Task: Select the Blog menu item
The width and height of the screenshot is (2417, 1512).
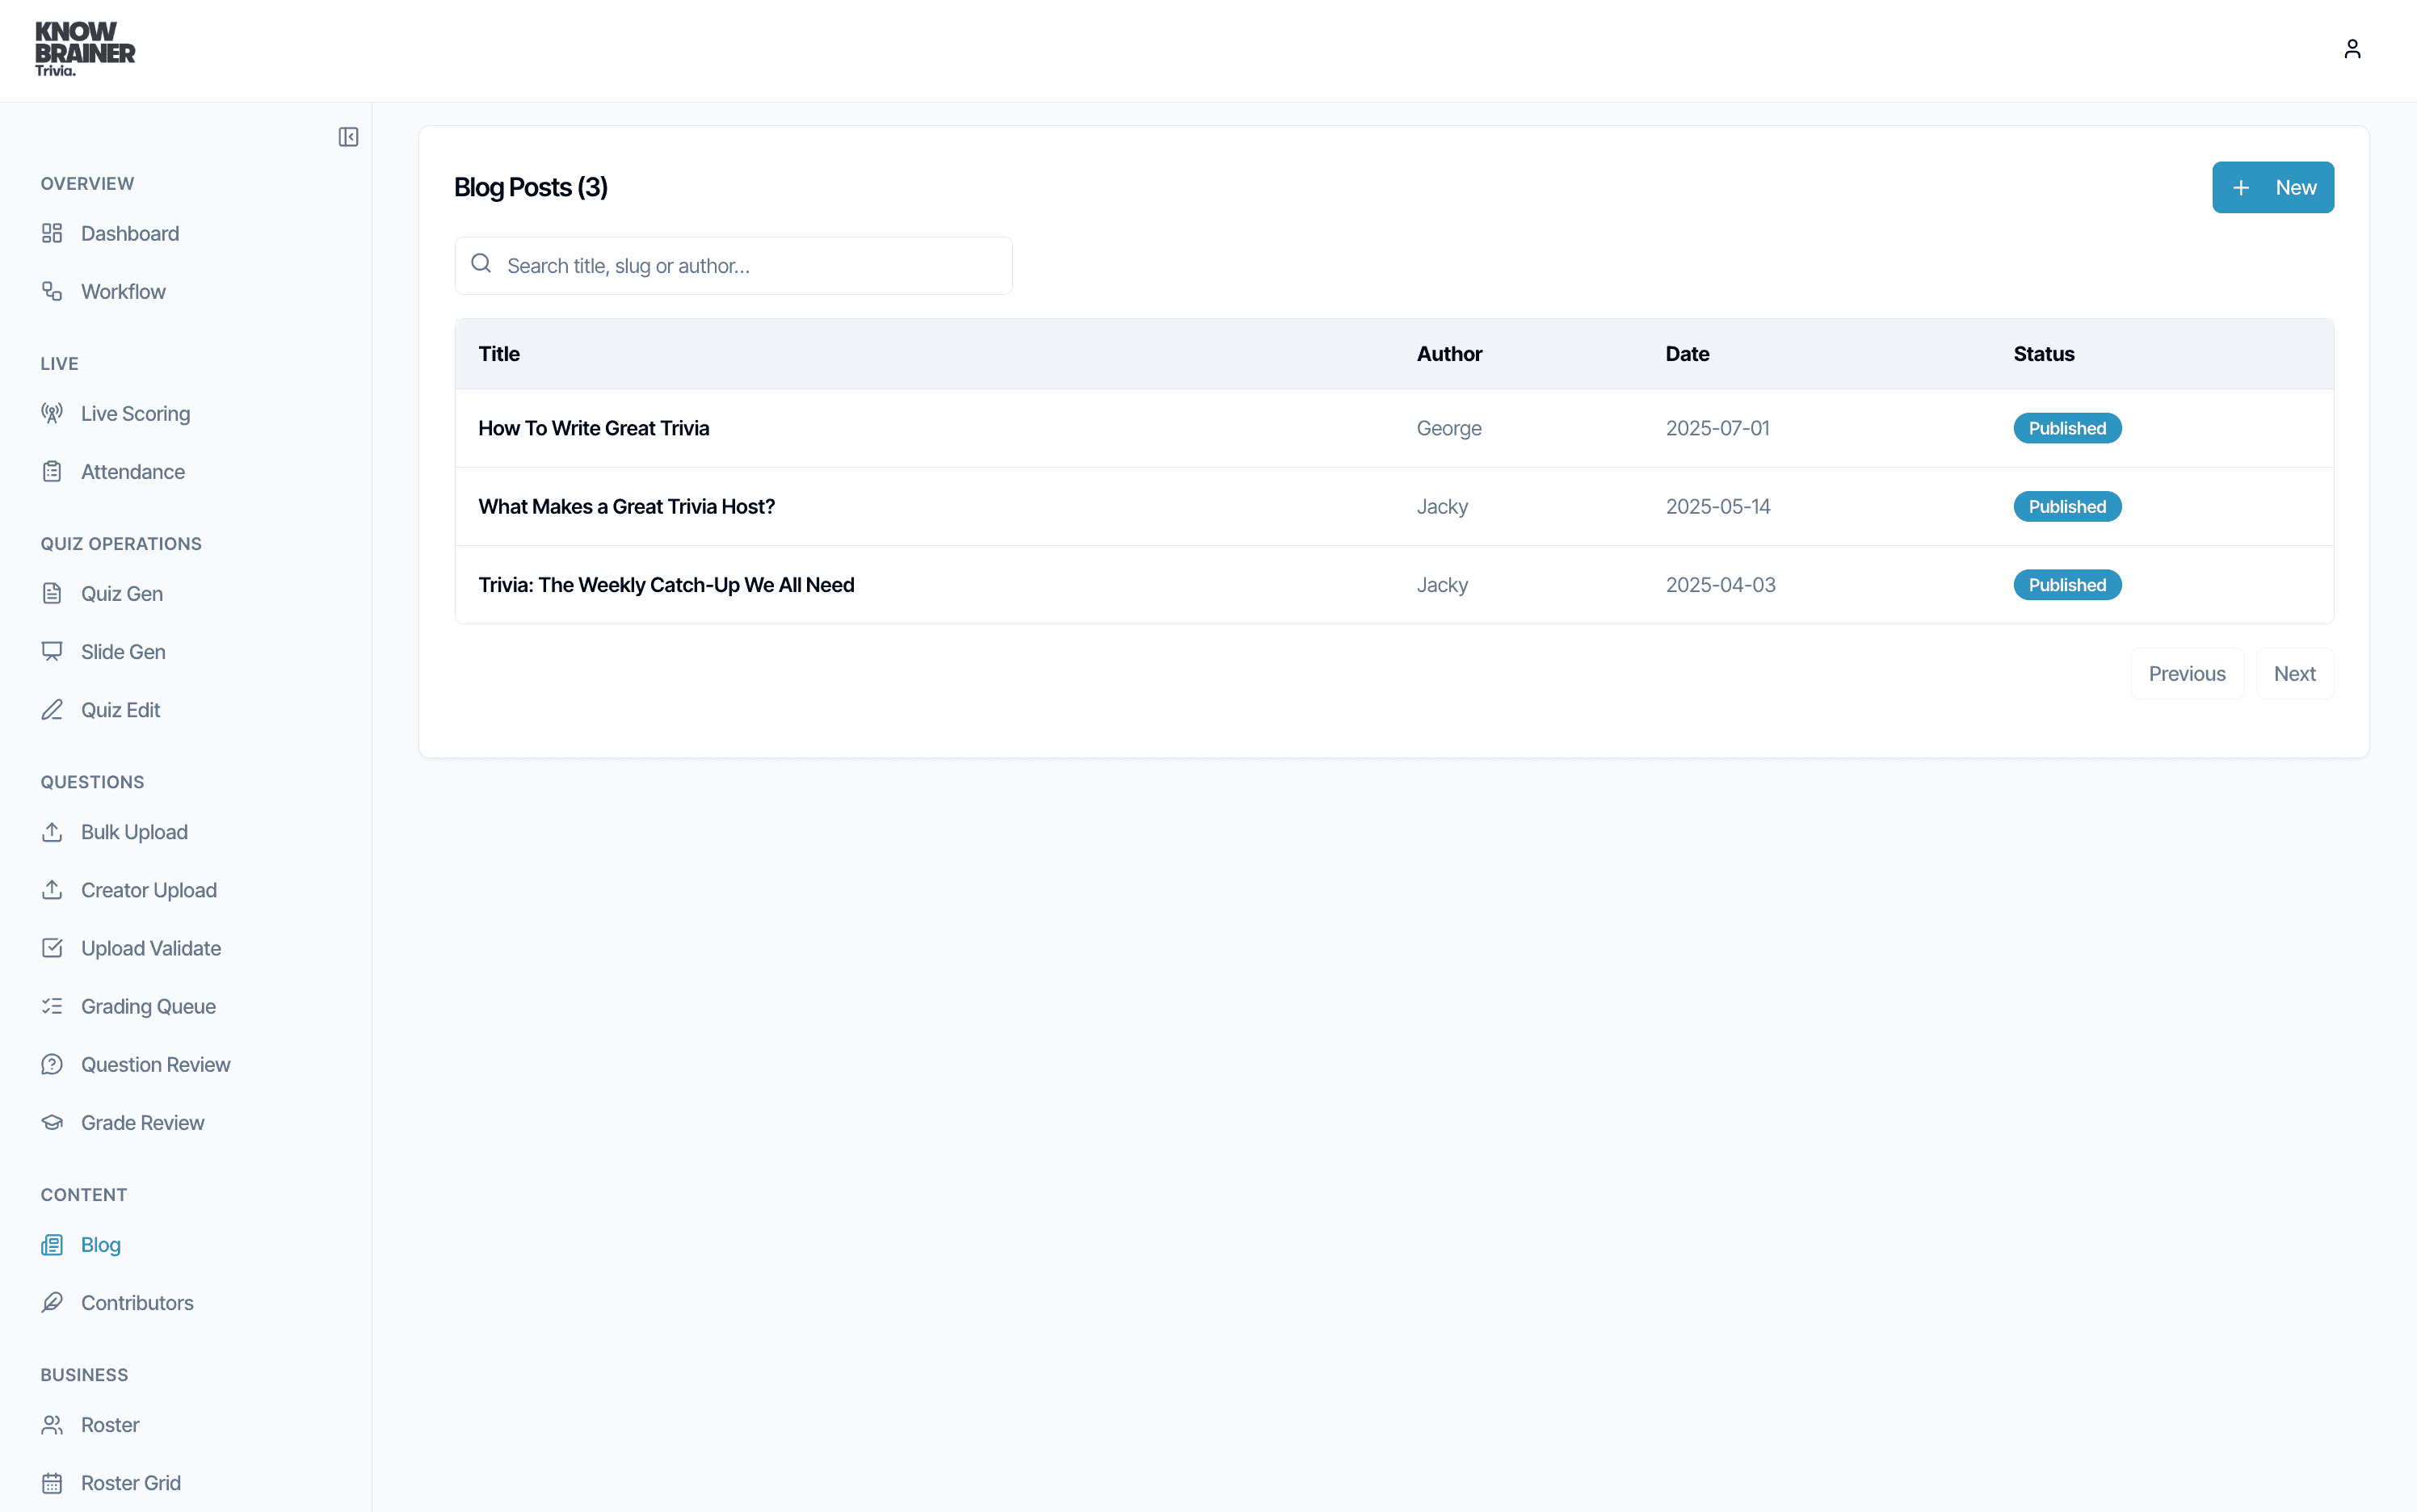Action: (101, 1244)
